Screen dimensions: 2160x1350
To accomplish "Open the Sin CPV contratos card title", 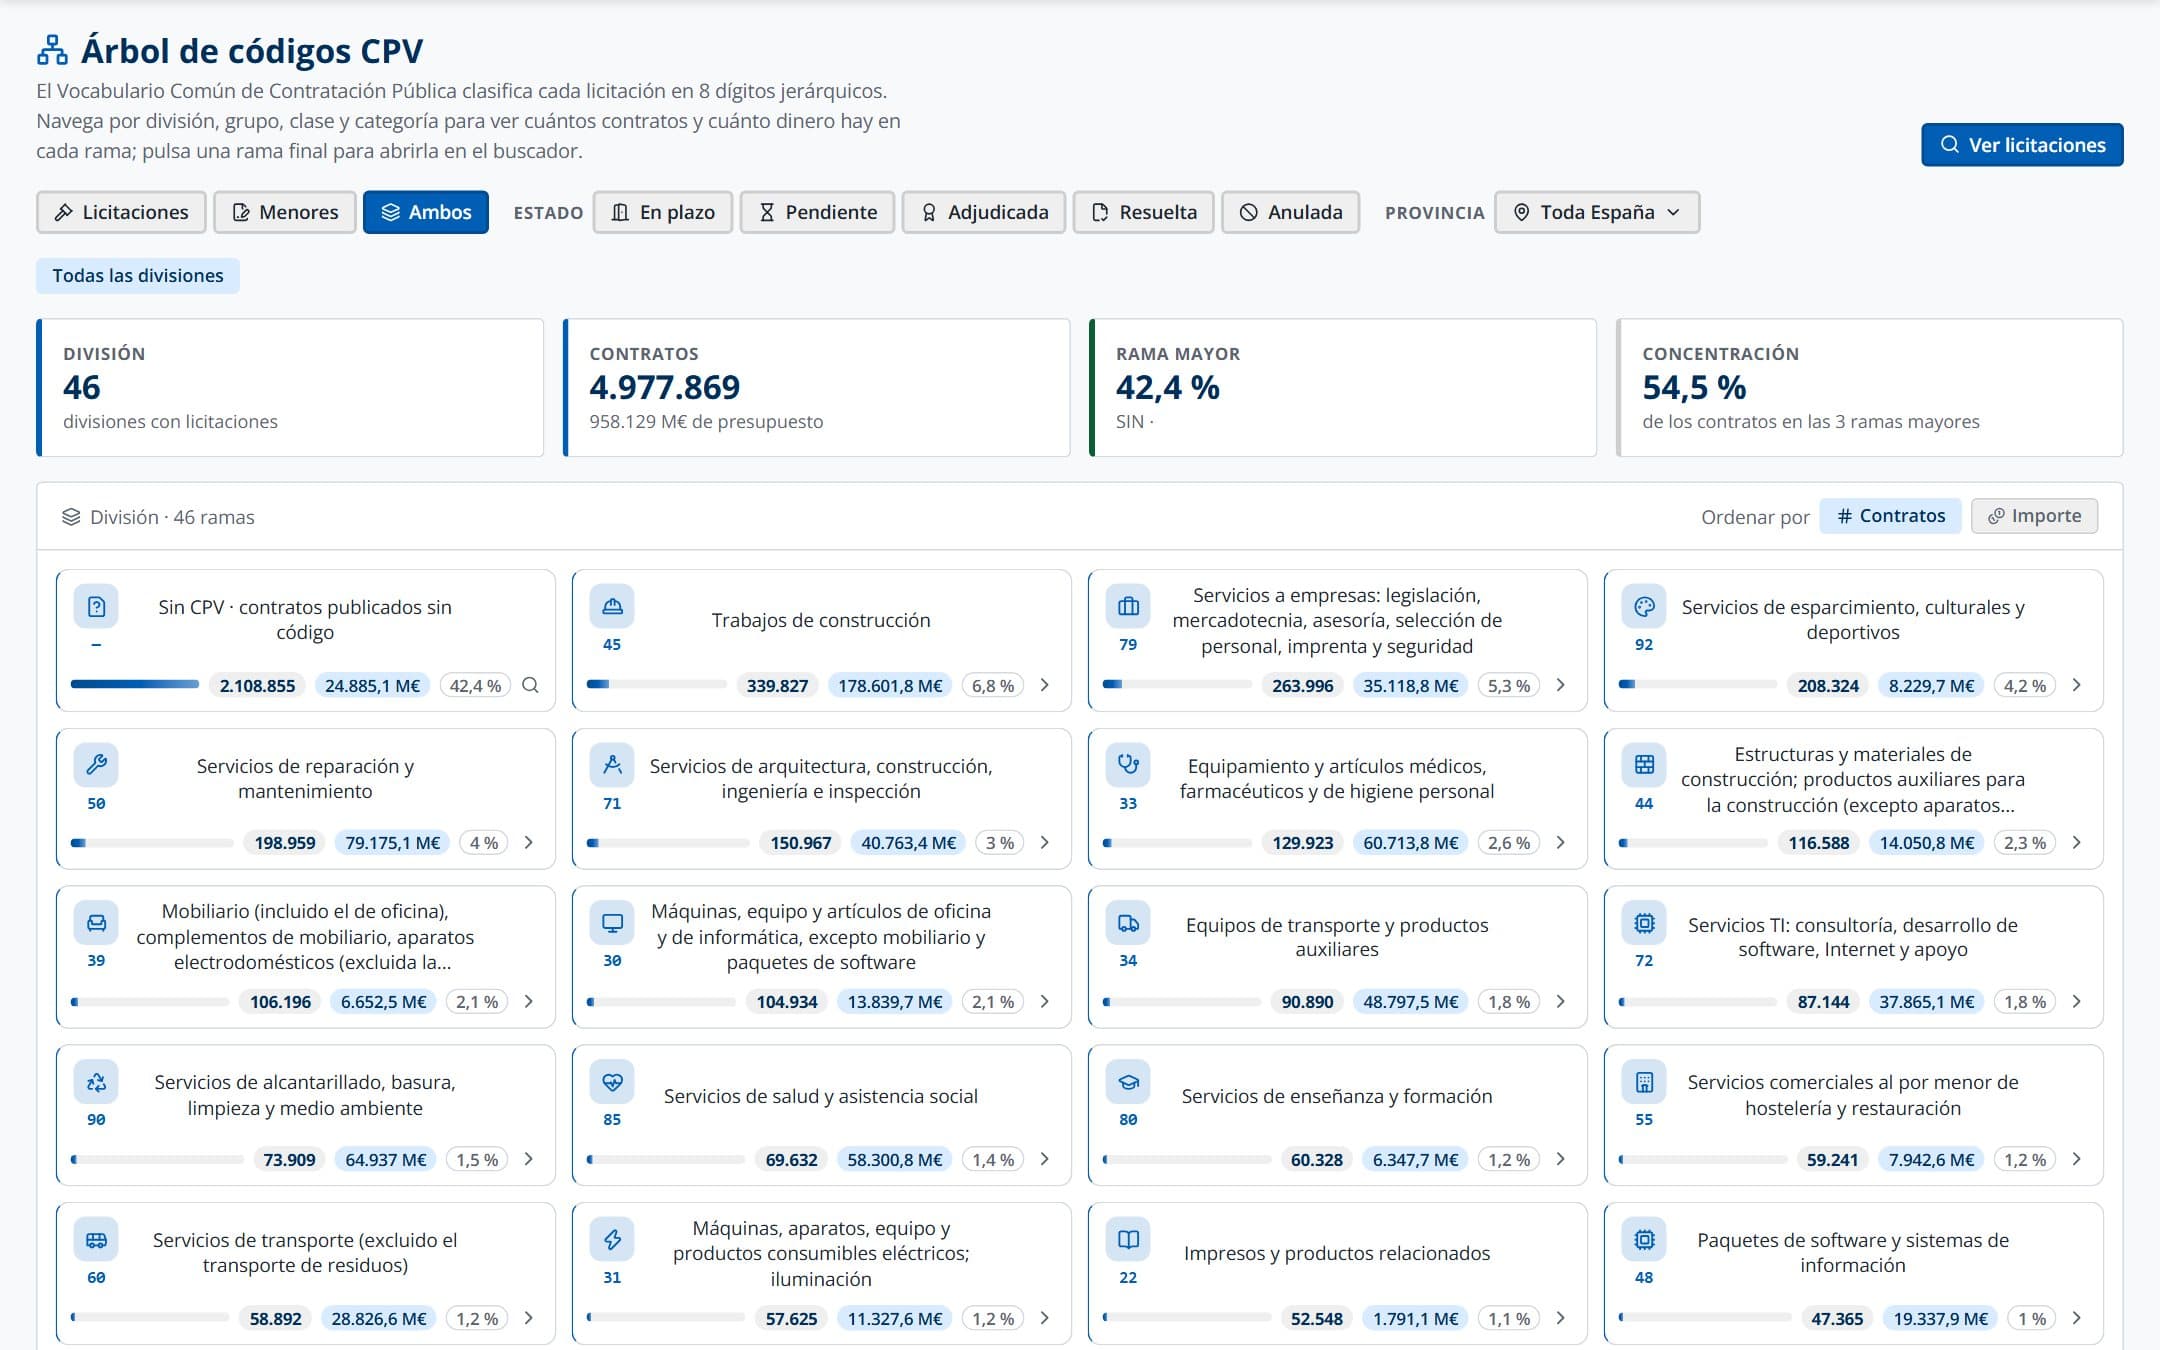I will point(305,619).
